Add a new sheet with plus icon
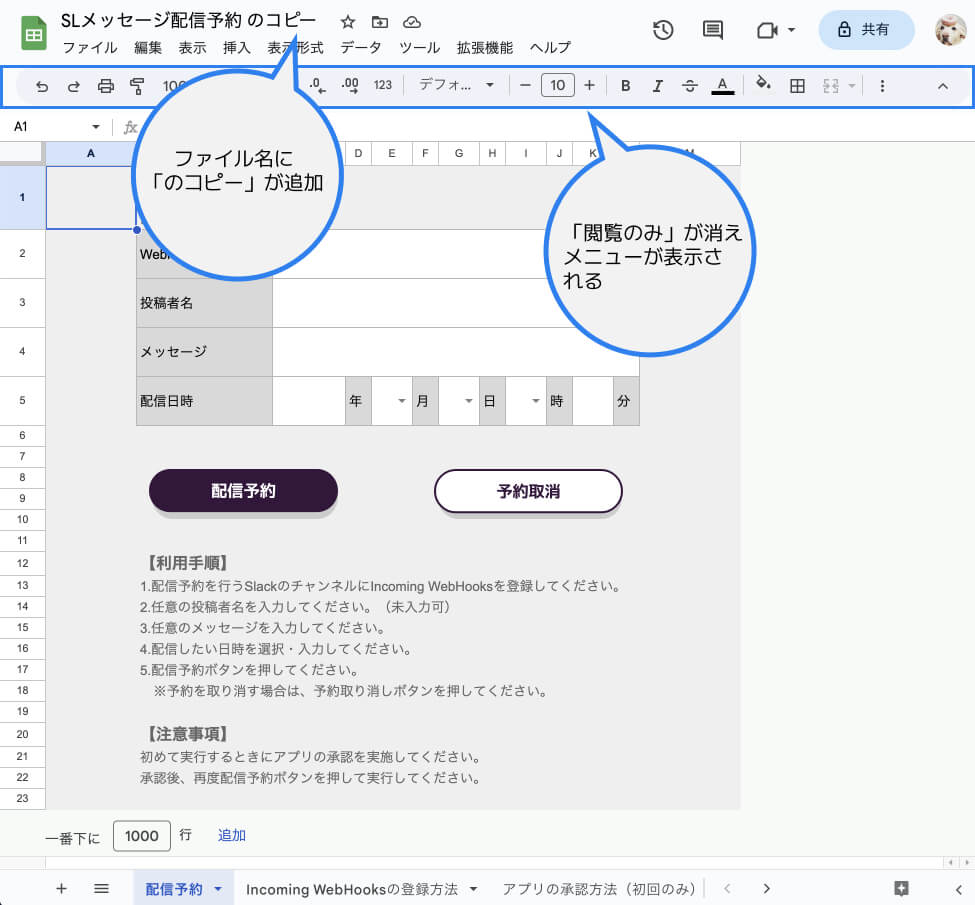This screenshot has width=975, height=905. click(62, 889)
